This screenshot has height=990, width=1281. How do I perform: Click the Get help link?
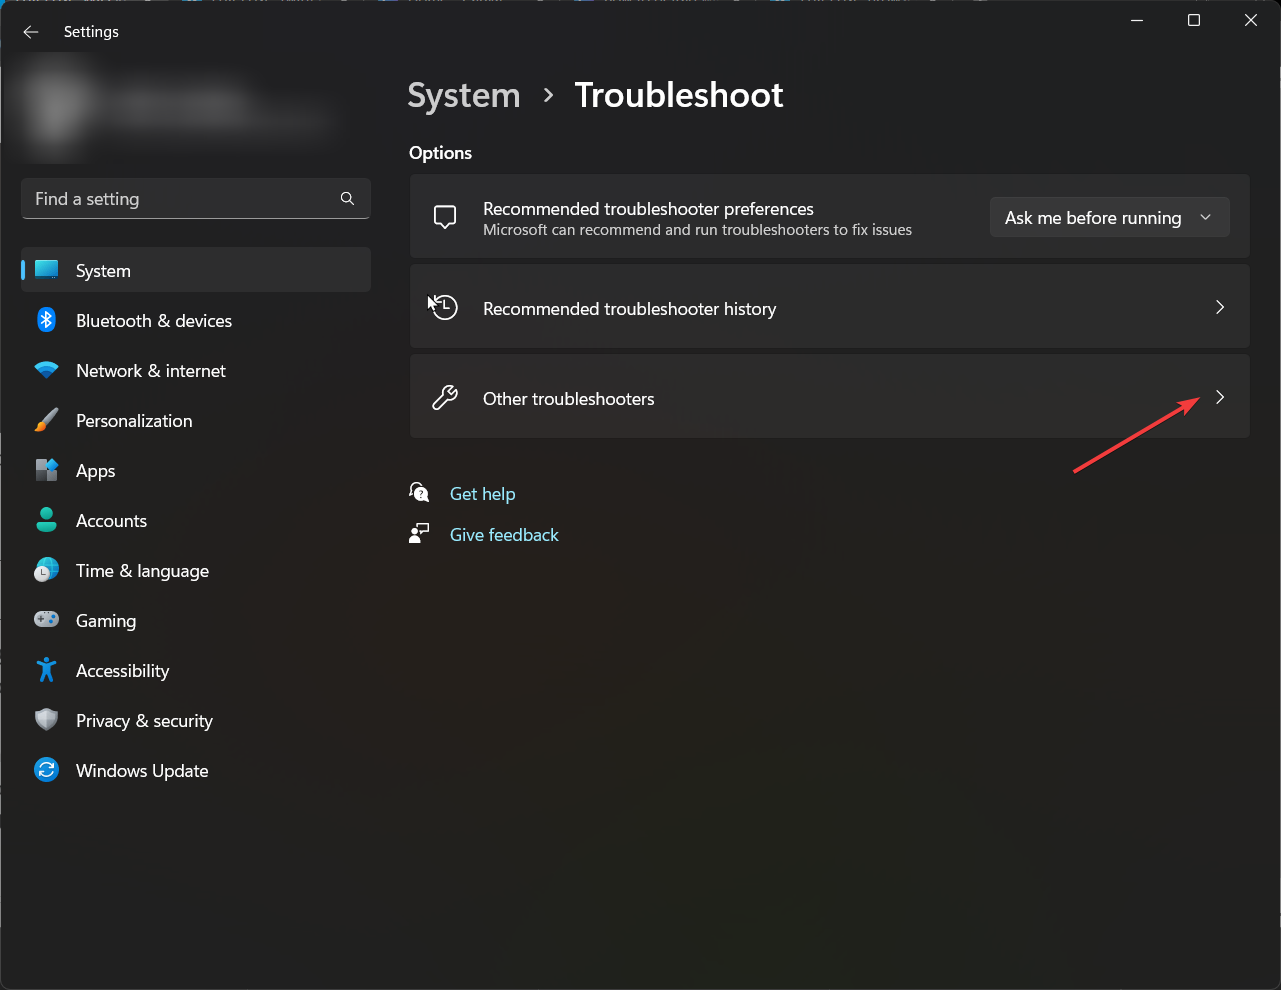click(x=482, y=494)
